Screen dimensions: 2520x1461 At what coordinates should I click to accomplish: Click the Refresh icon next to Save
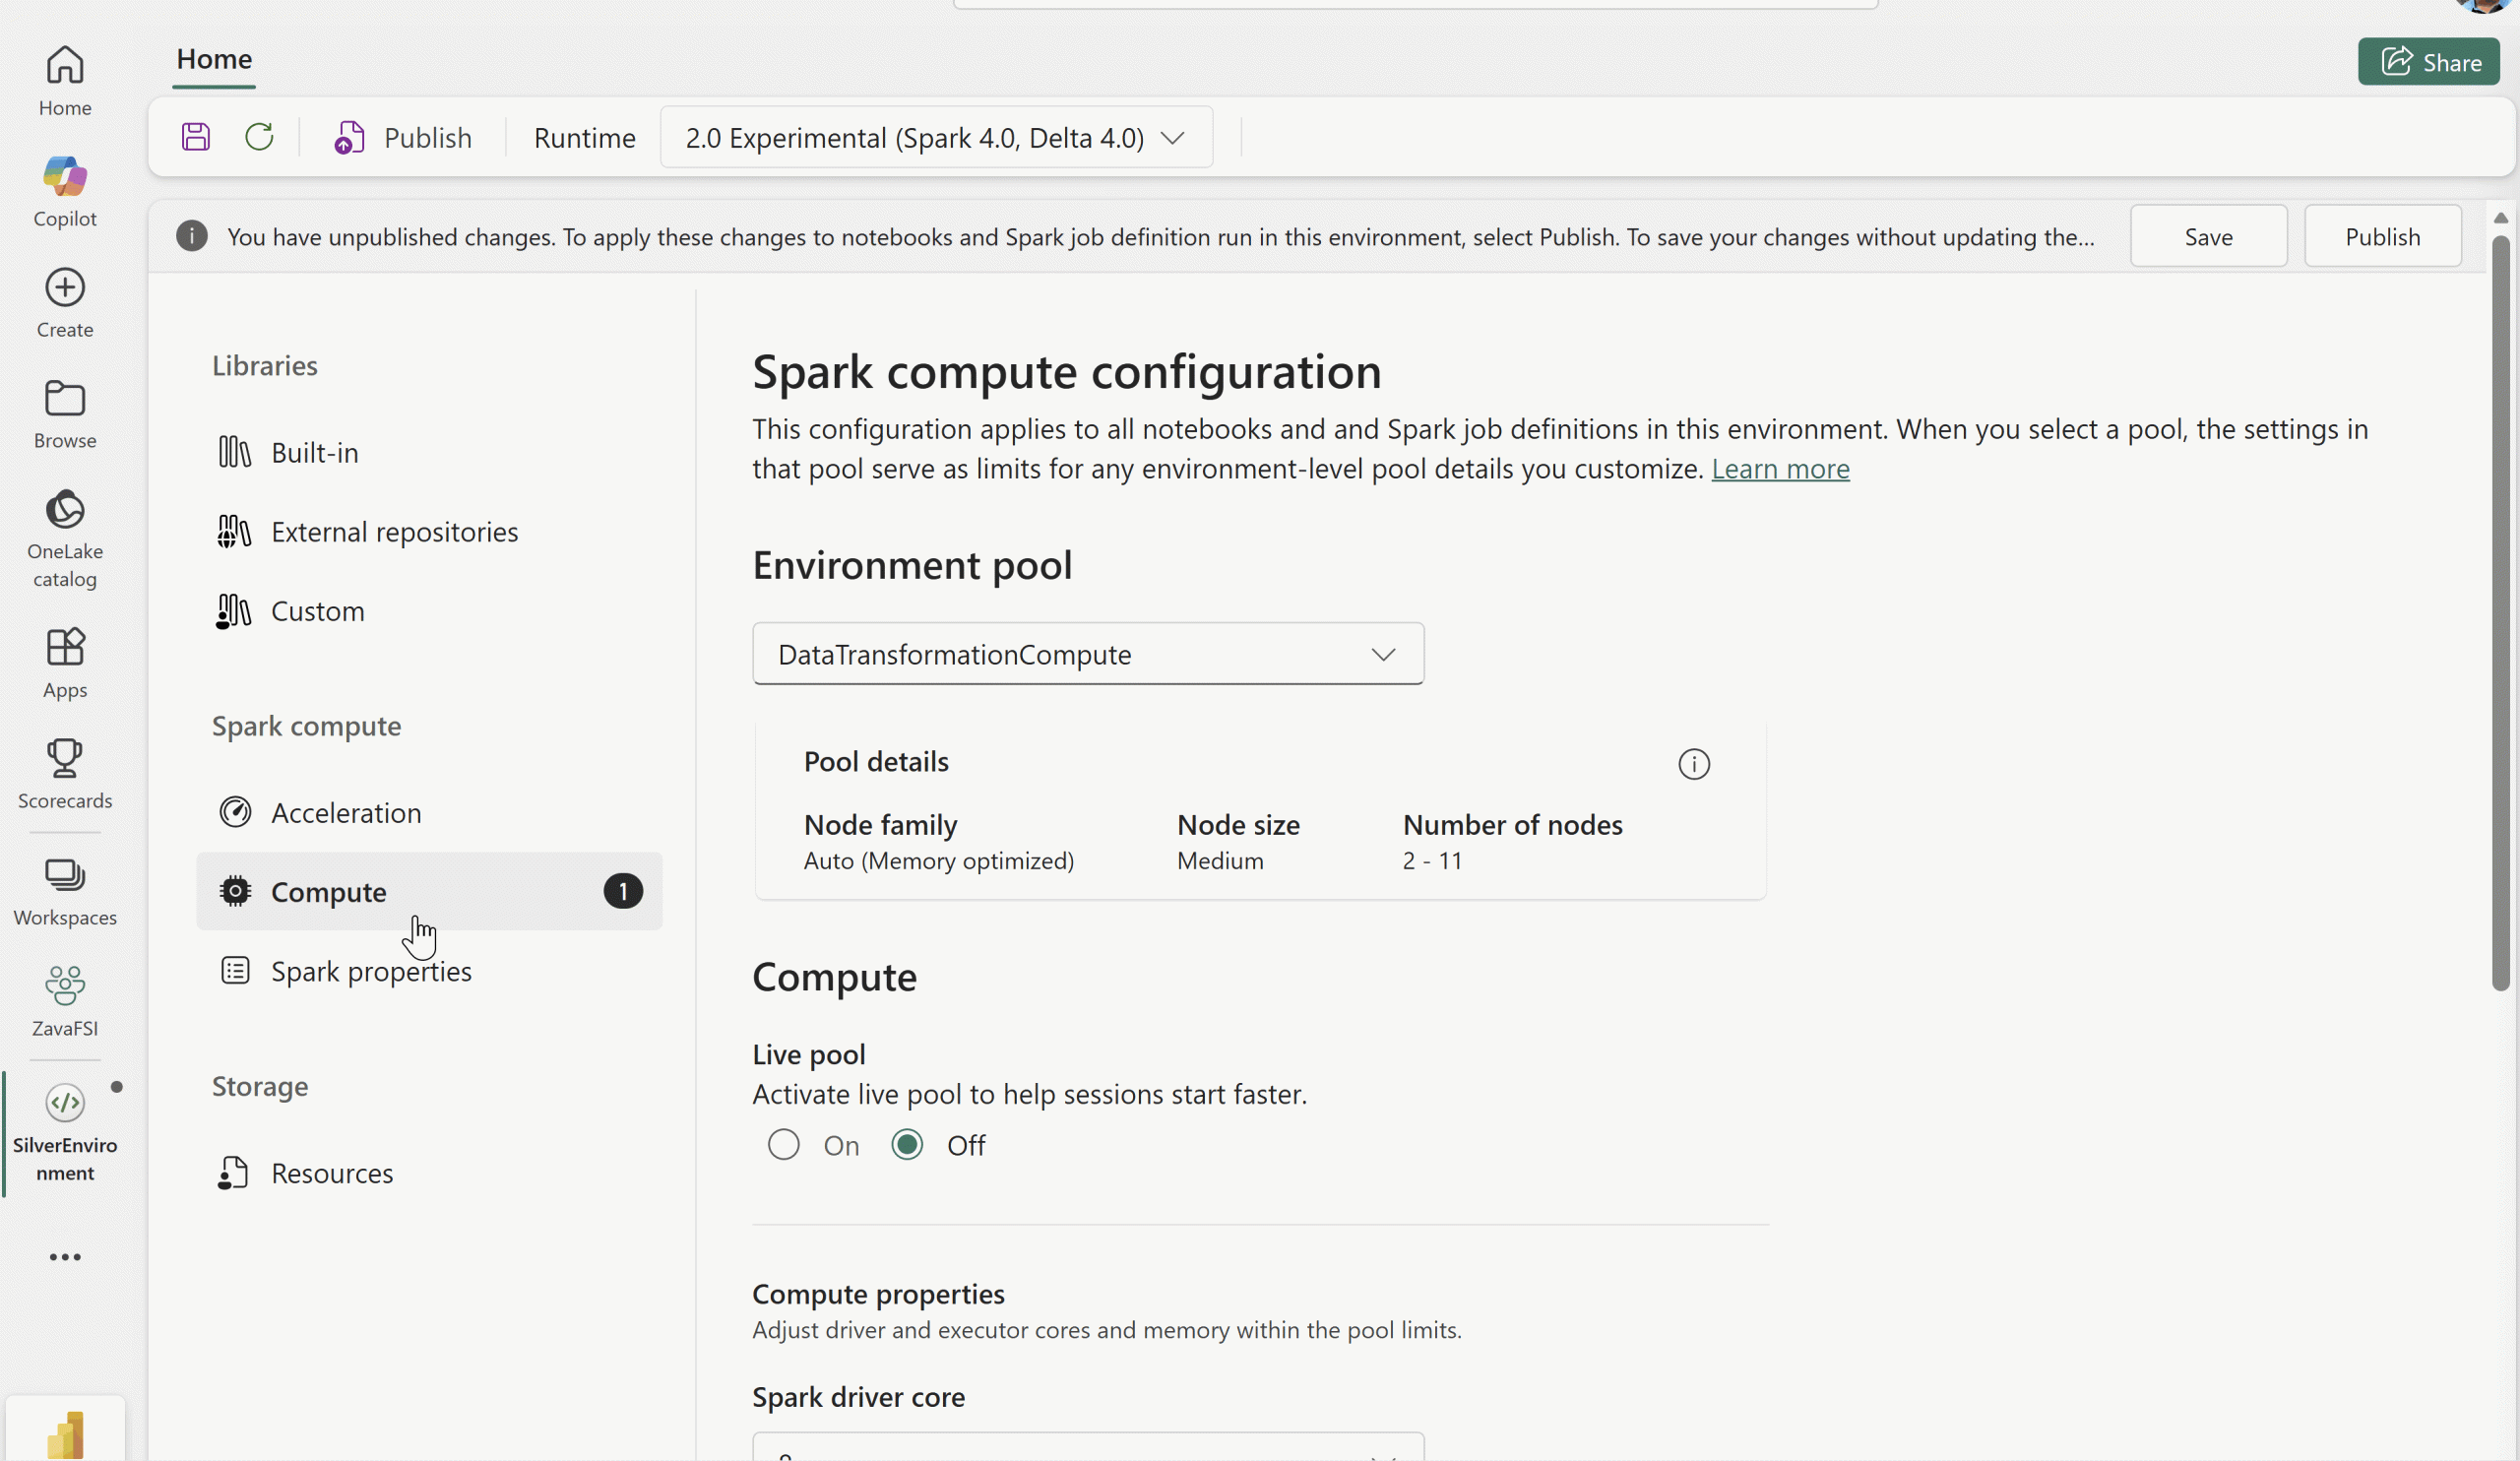(259, 136)
